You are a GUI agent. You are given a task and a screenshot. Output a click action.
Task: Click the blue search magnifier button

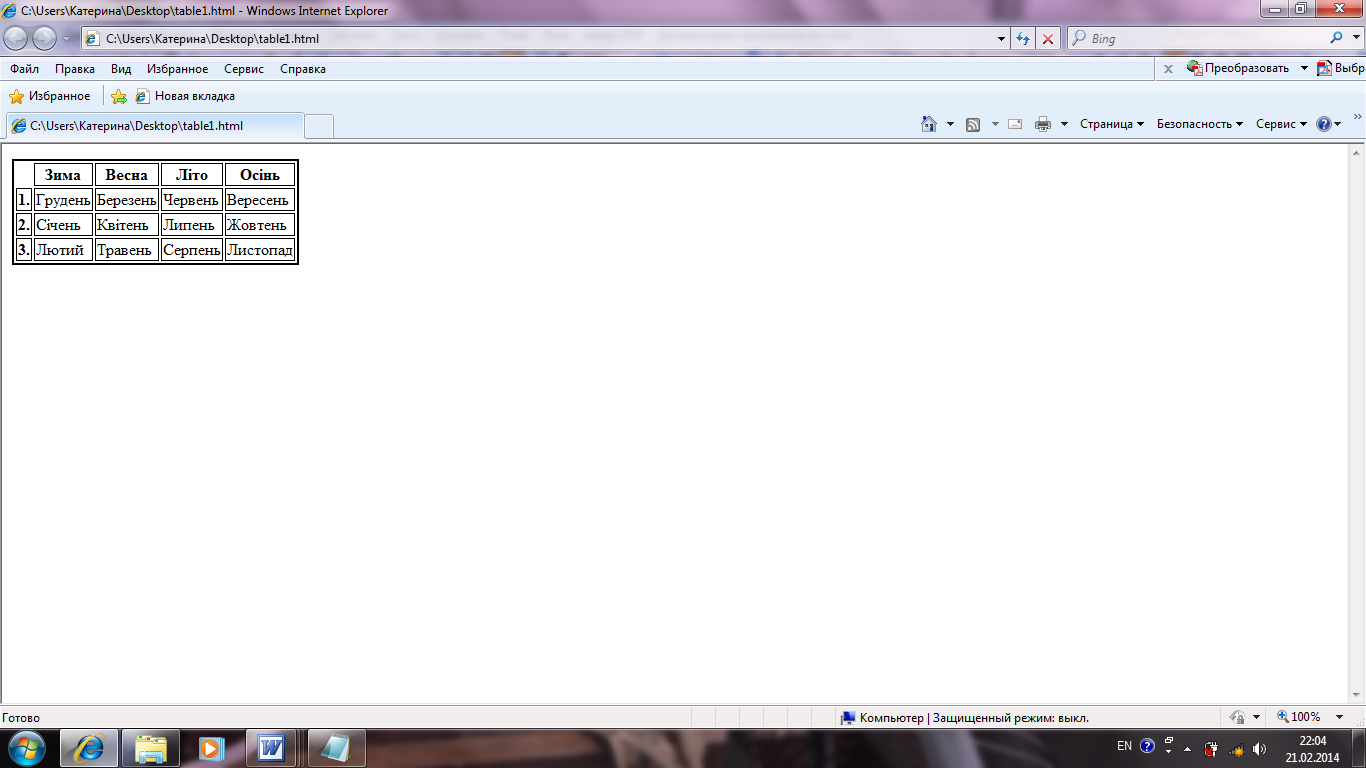(x=1337, y=38)
